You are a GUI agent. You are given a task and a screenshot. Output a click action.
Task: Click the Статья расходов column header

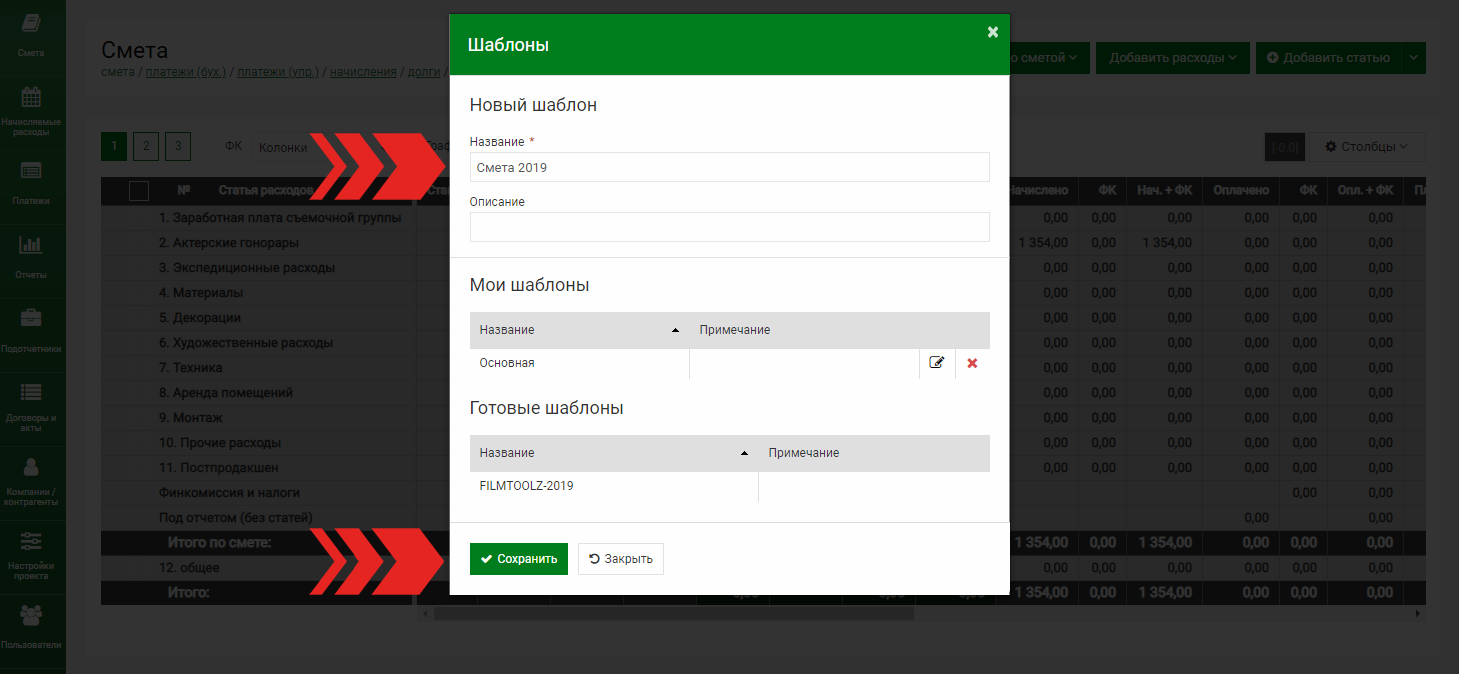coord(266,190)
